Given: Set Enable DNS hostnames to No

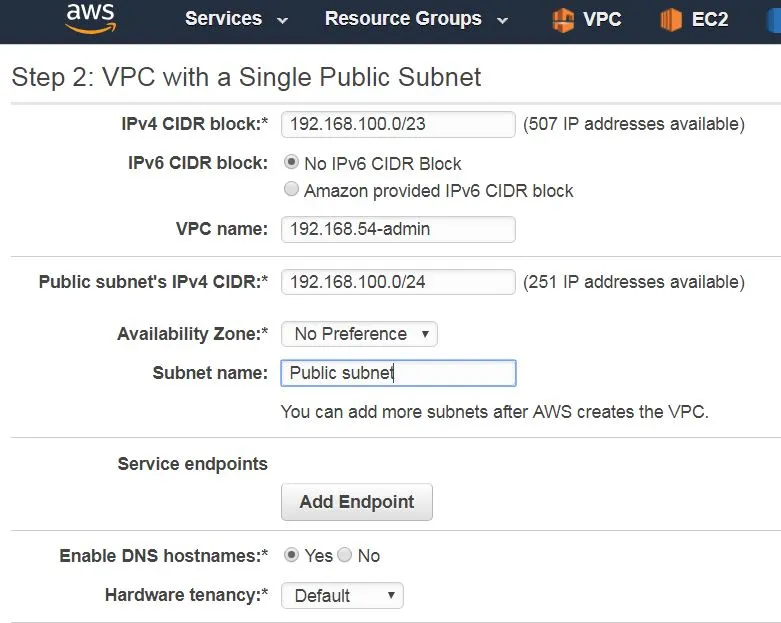Looking at the screenshot, I should click(345, 555).
